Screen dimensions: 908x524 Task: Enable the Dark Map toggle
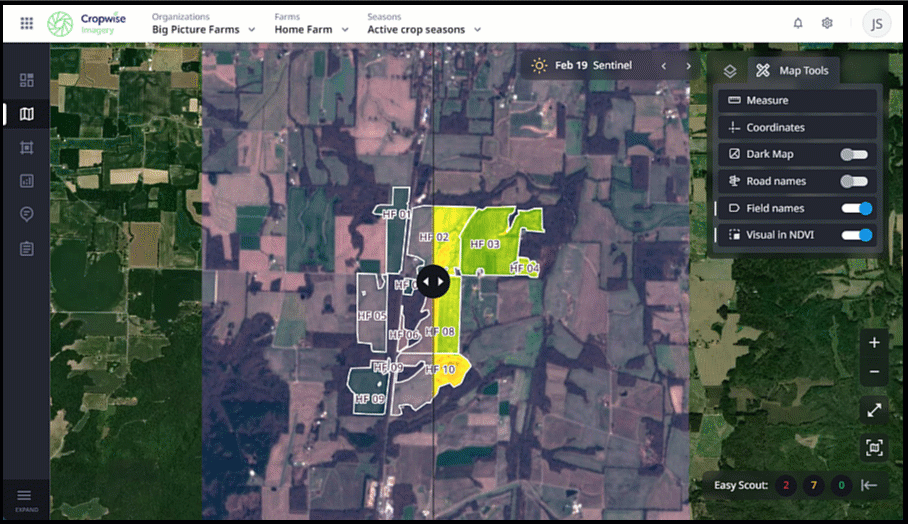853,155
